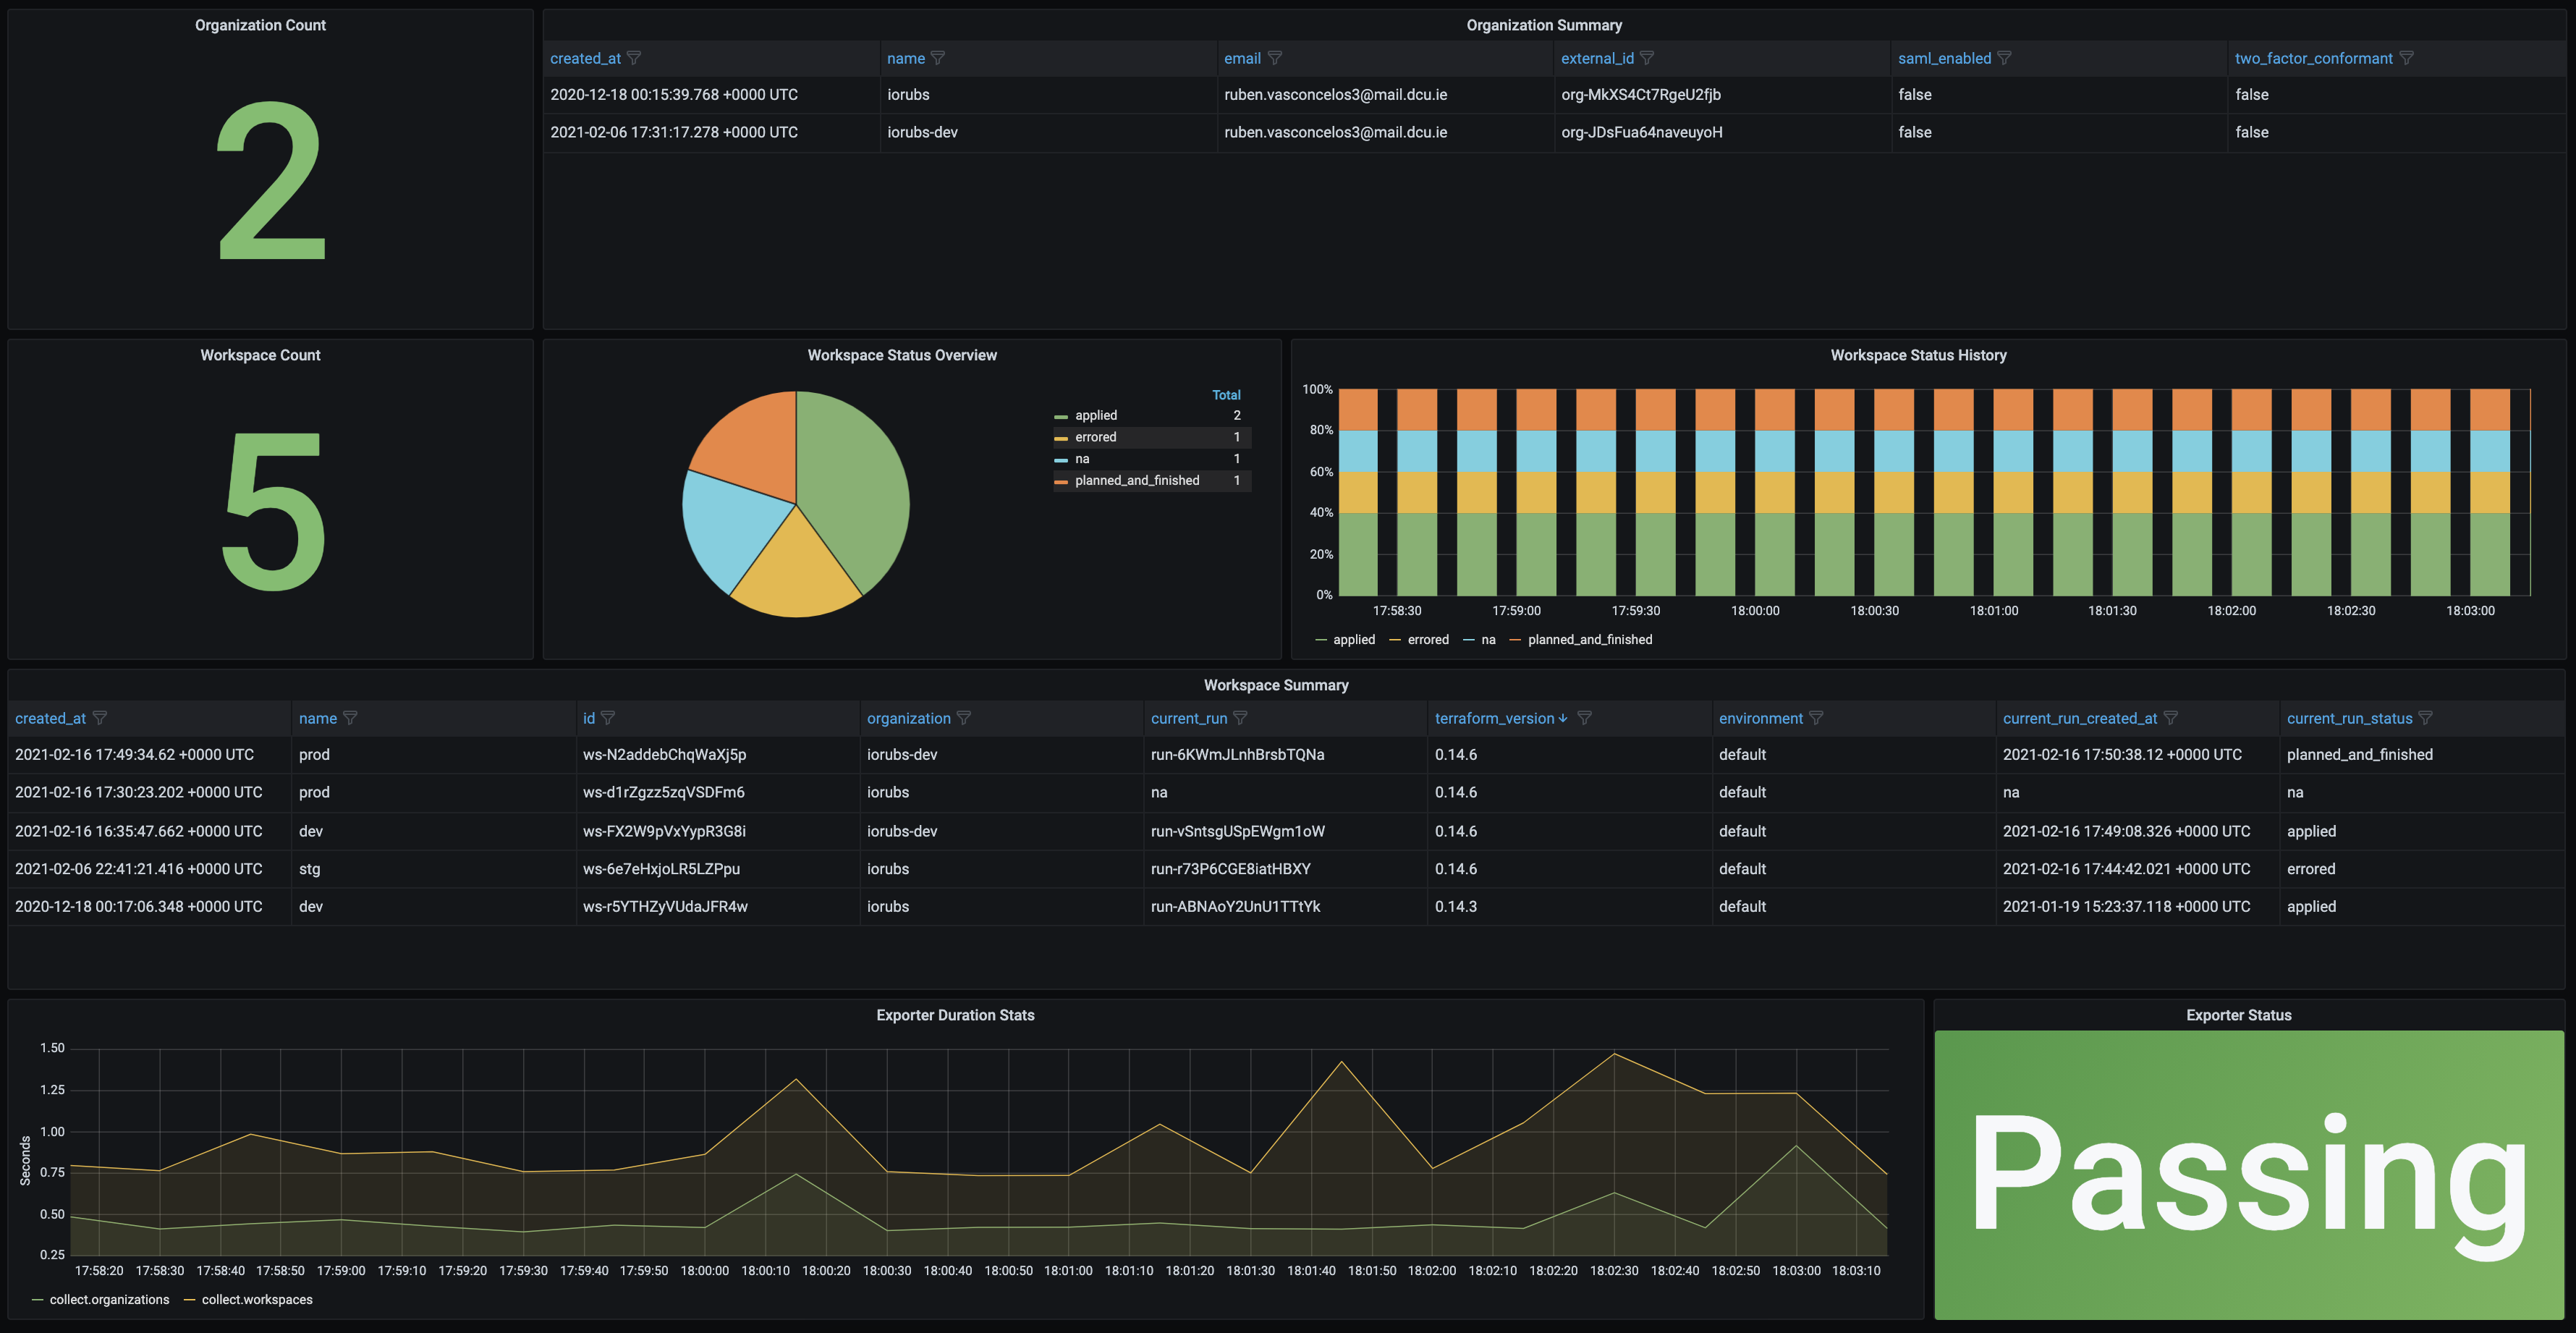Click the Workspace Count value 5
Screen dimensions: 2576x1333
[272, 511]
